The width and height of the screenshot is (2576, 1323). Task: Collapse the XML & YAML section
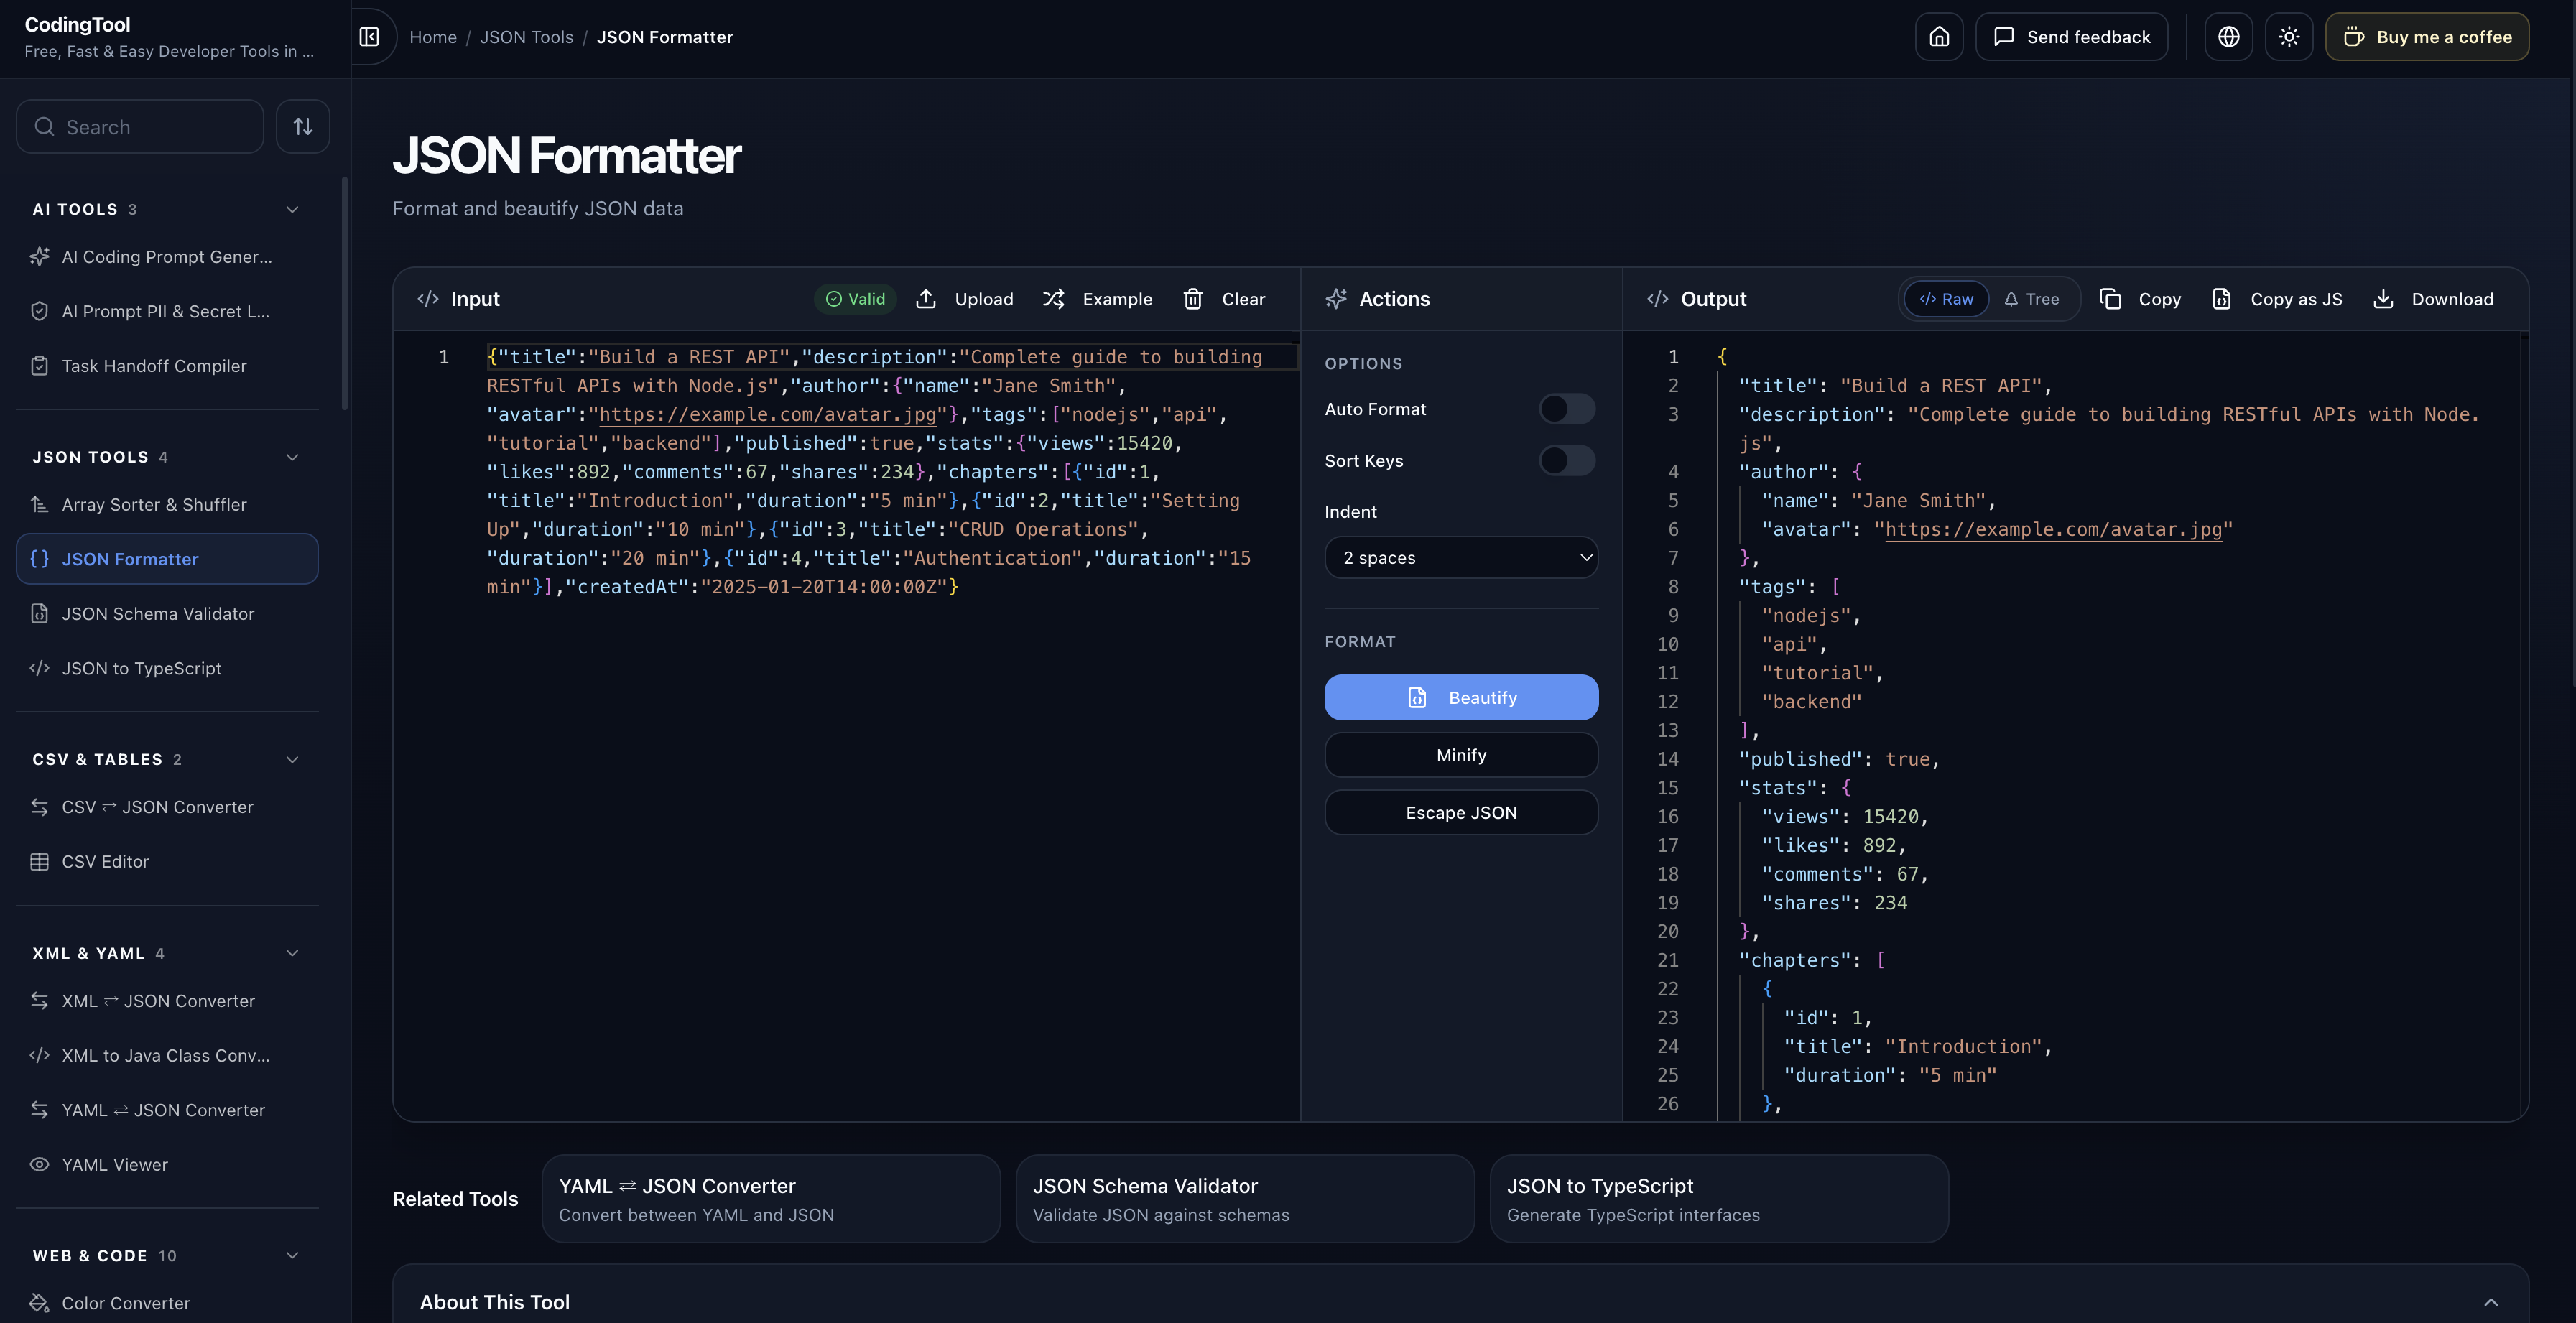tap(292, 953)
